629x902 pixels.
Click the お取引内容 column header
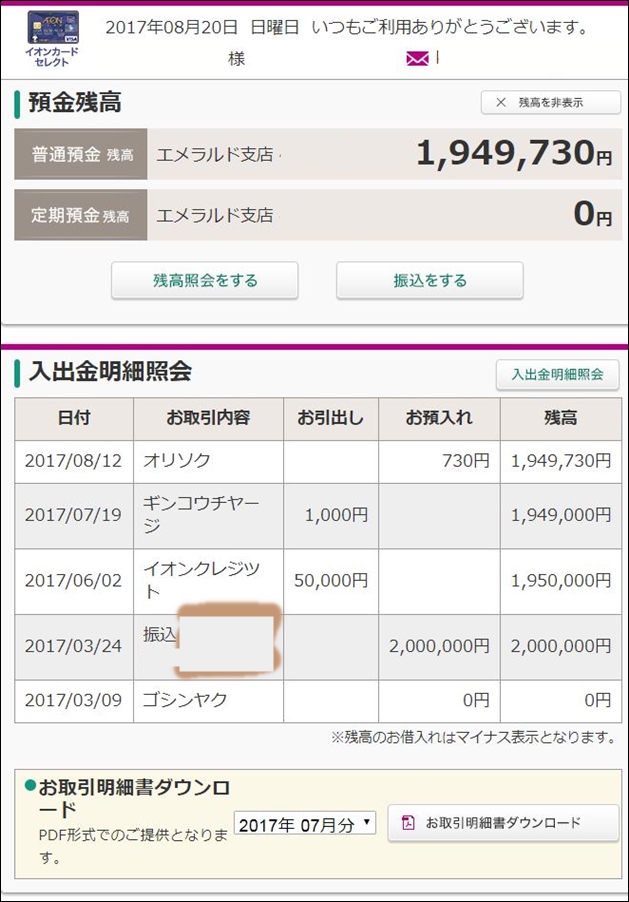(x=208, y=418)
